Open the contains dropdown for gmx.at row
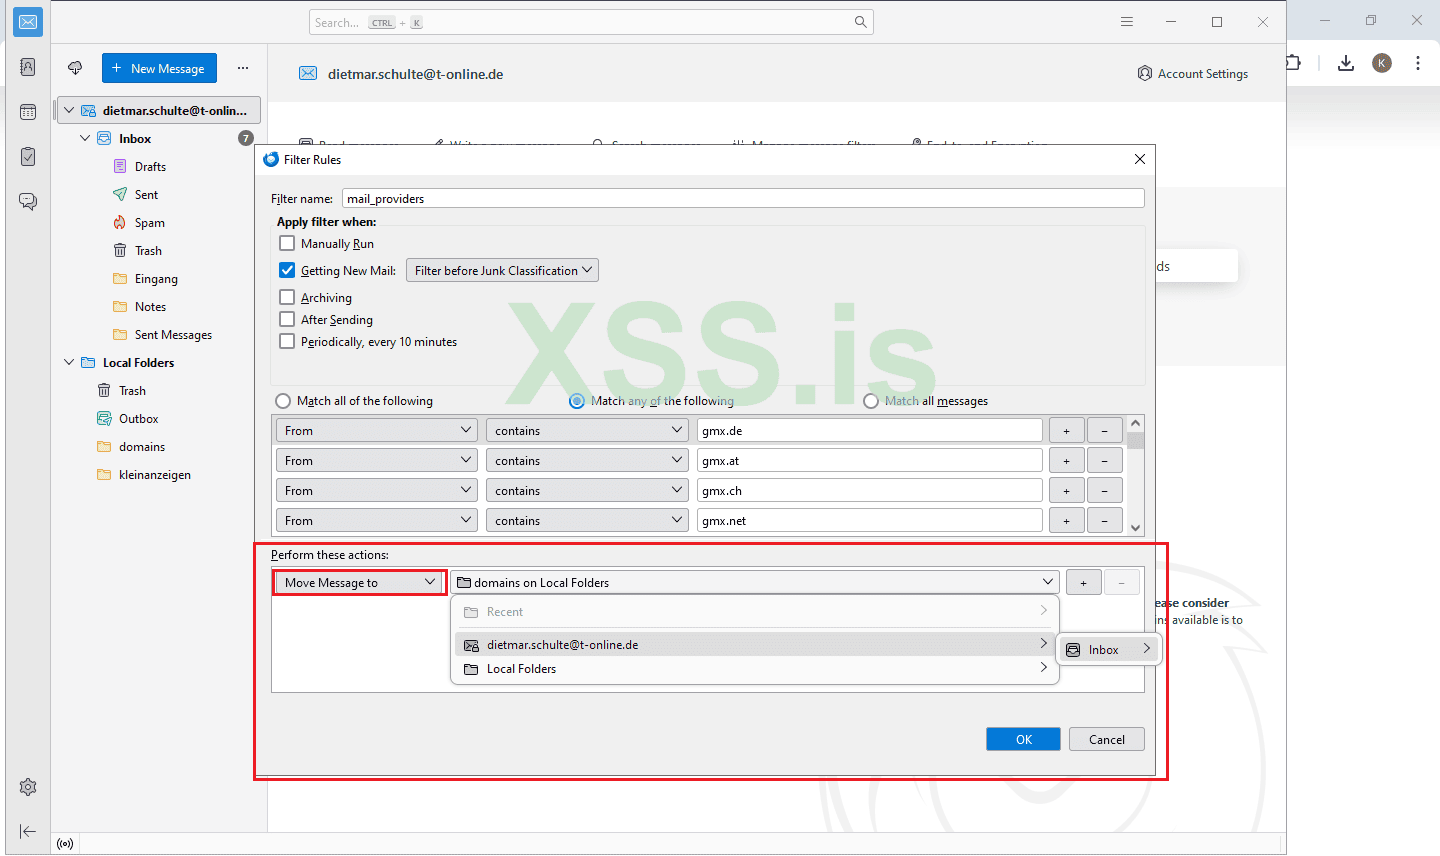 point(587,461)
